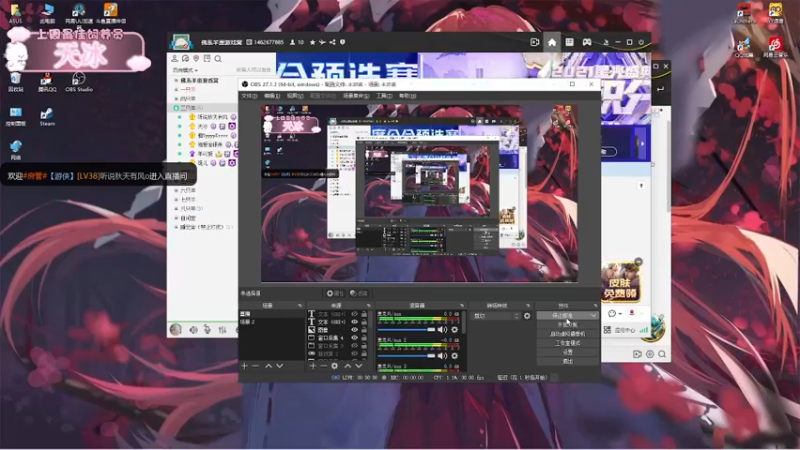Screen dimensions: 800x450
Task: Click the home icon in YY title bar
Action: pyautogui.click(x=552, y=42)
